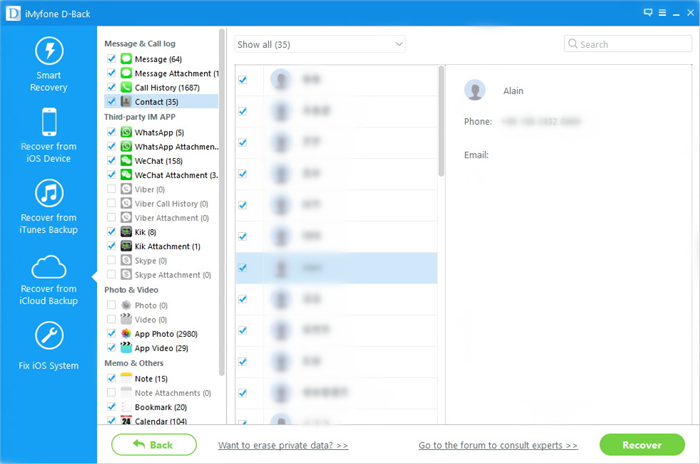
Task: Select App Video (29) category
Action: point(161,348)
